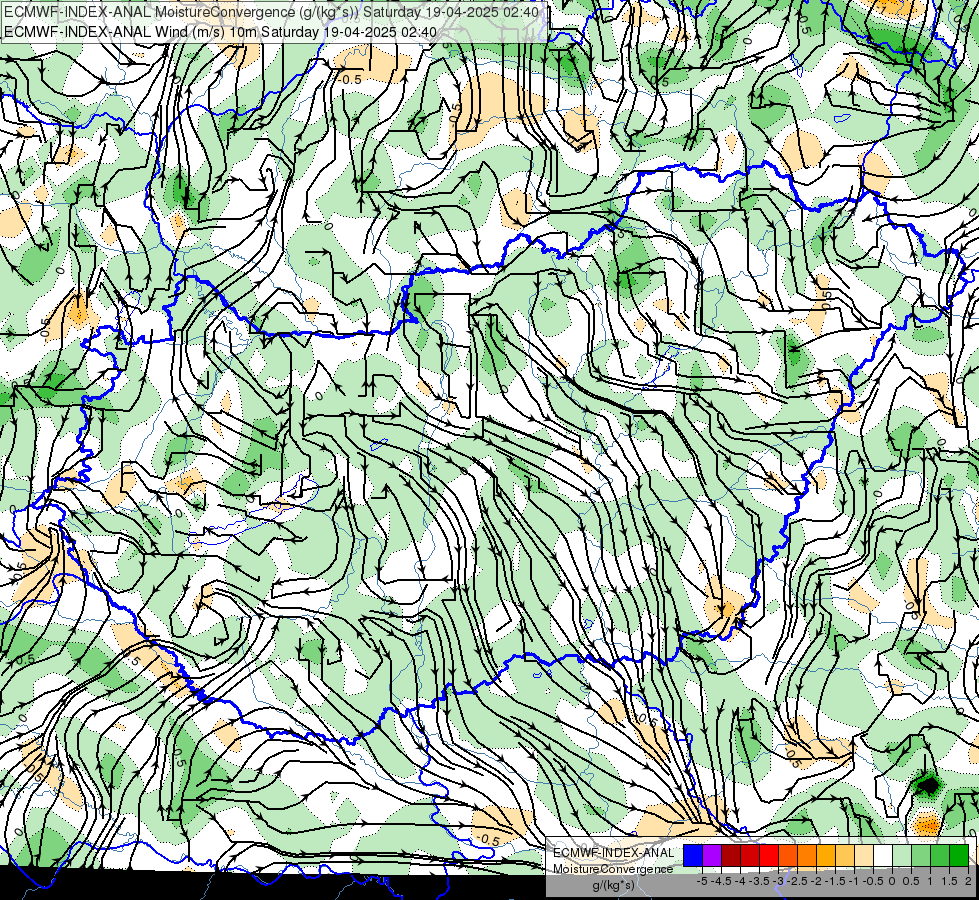The image size is (979, 900).
Task: Click the legend scale value '-4.5'
Action: pos(722,881)
